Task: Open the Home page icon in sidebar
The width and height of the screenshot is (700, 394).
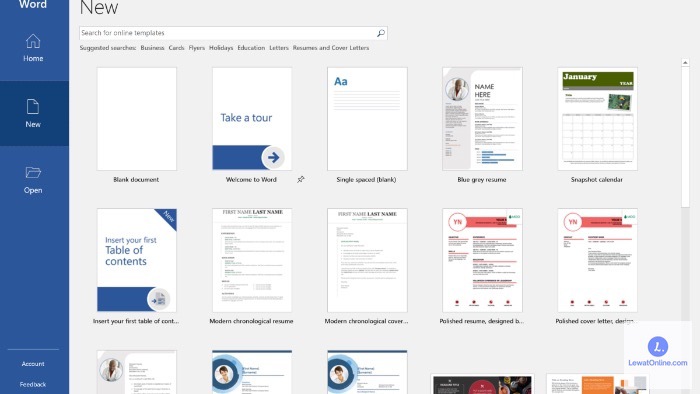Action: (33, 41)
